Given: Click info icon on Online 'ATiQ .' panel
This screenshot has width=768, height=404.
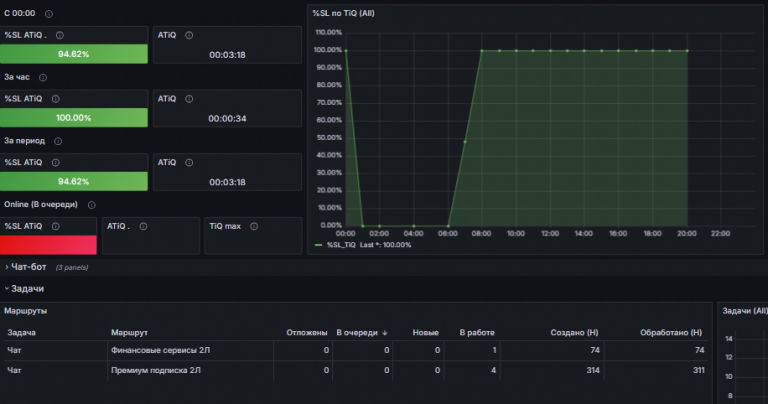Looking at the screenshot, I should (143, 226).
